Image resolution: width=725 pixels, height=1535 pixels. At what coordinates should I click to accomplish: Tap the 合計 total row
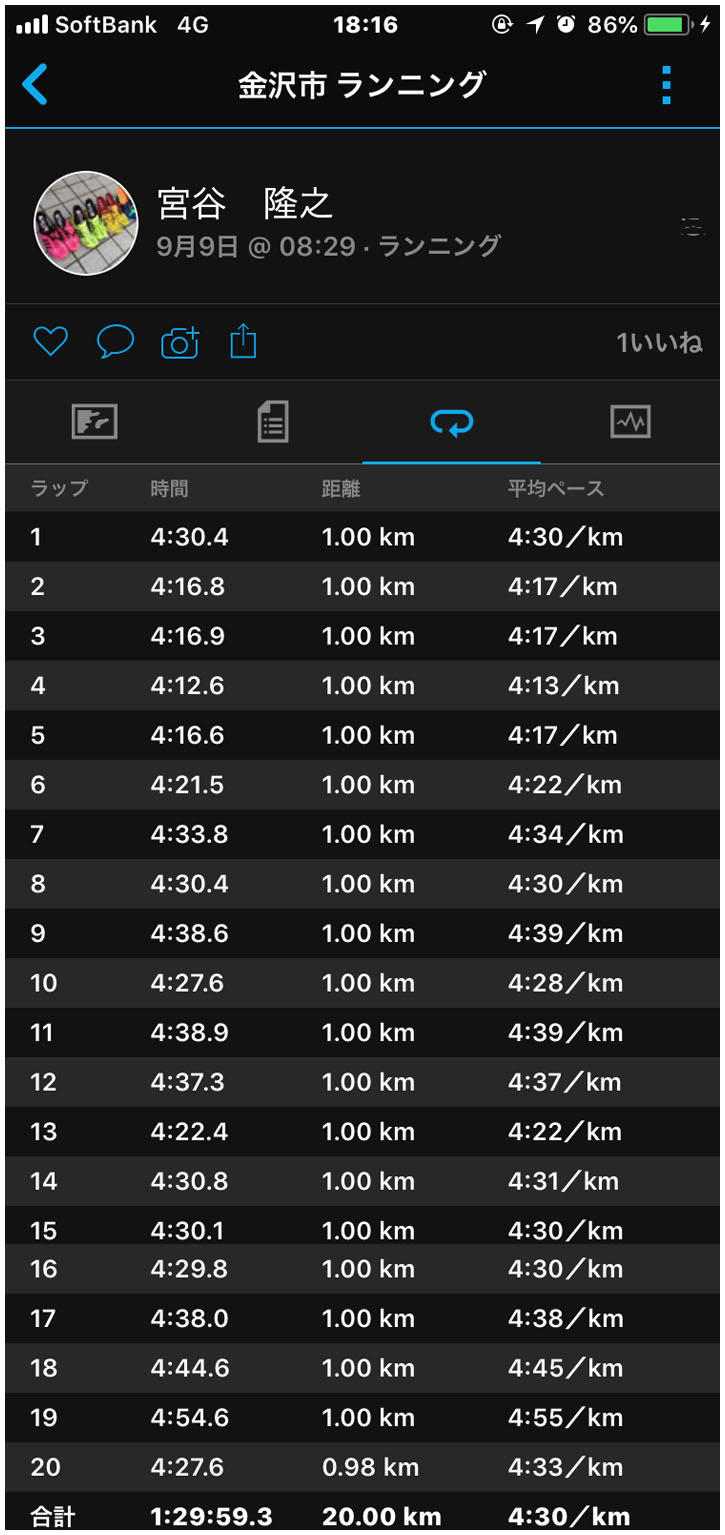[x=362, y=1516]
